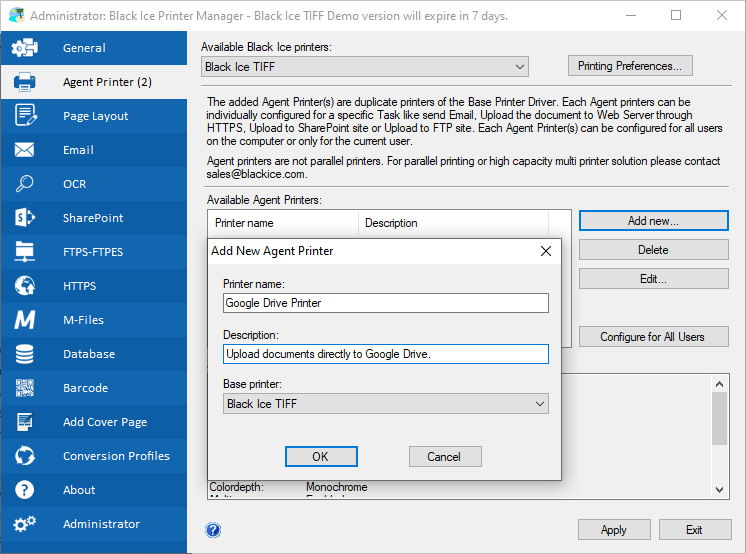Image resolution: width=746 pixels, height=554 pixels.
Task: Cancel the Add New Agent Printer dialog
Action: click(x=445, y=456)
